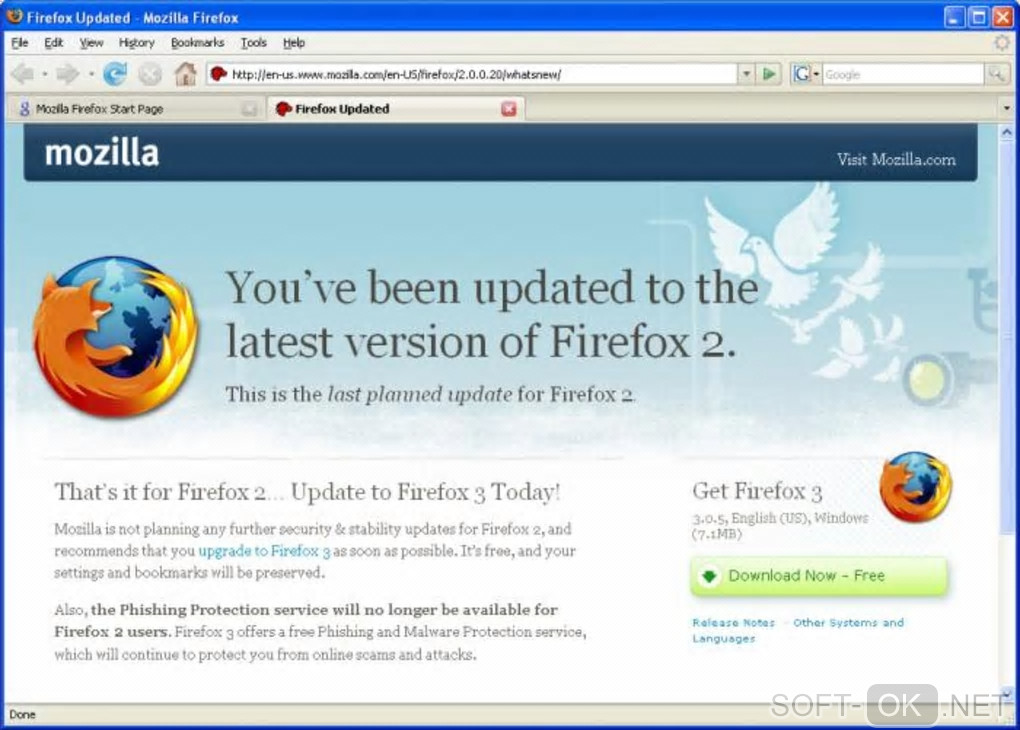Image resolution: width=1020 pixels, height=730 pixels.
Task: Click the last planned update text
Action: pyautogui.click(x=419, y=394)
